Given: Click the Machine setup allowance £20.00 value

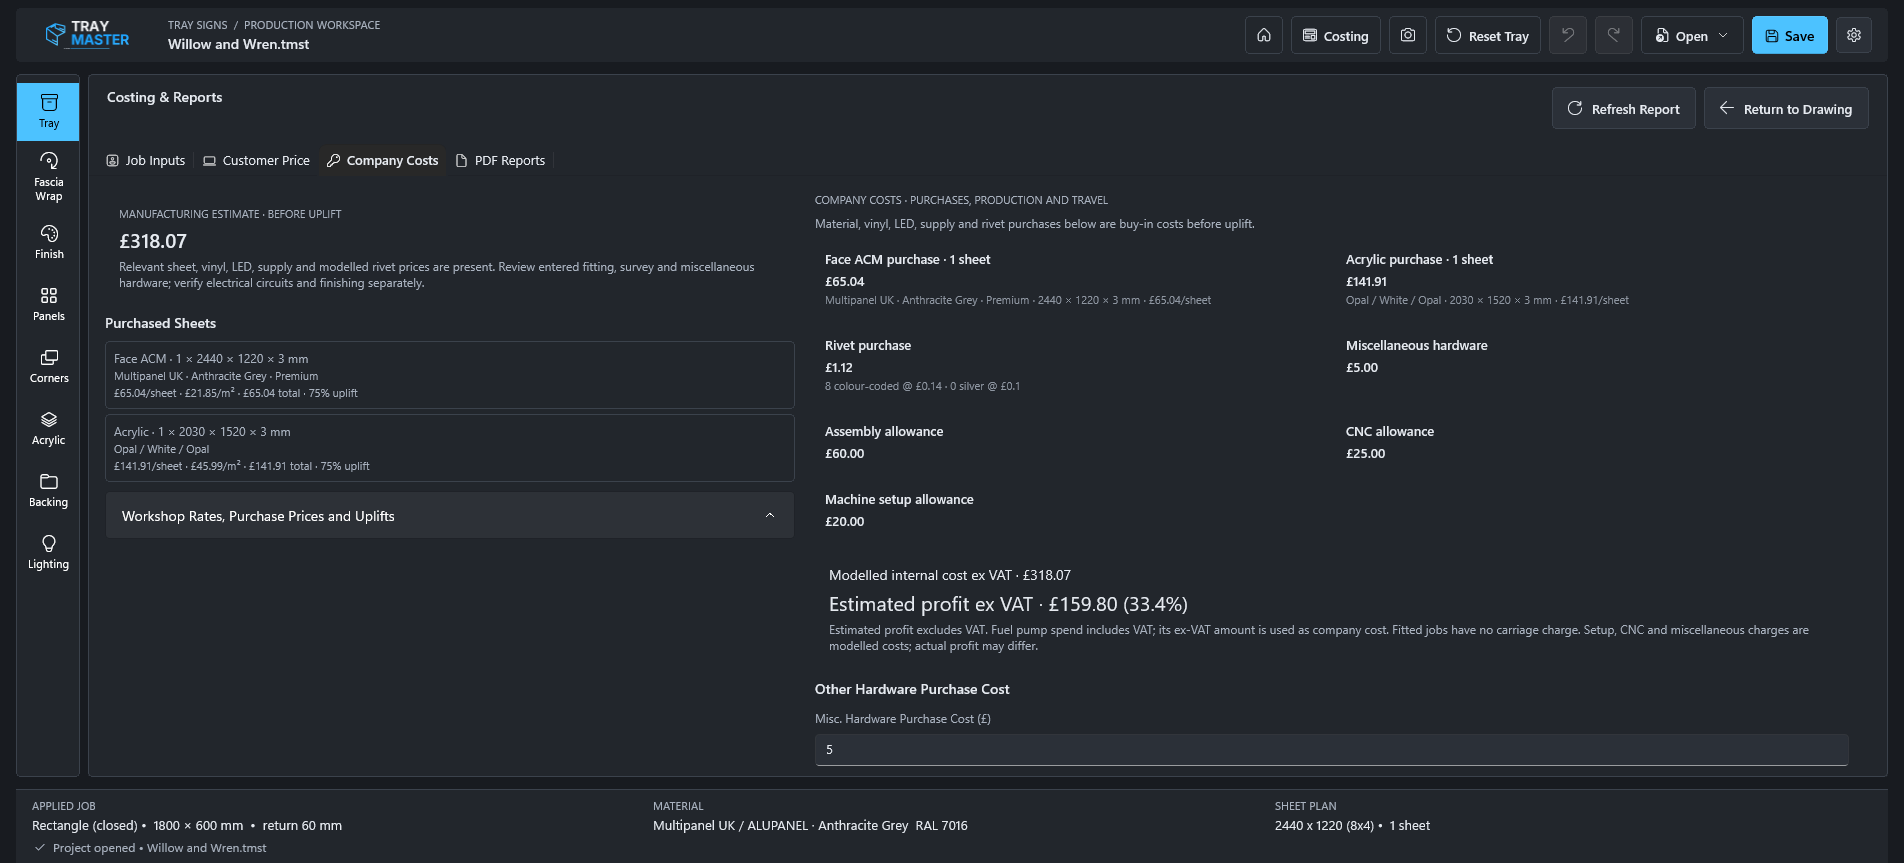Looking at the screenshot, I should [x=845, y=521].
